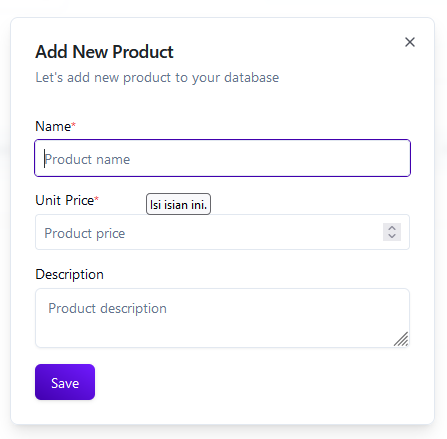This screenshot has width=447, height=439.
Task: Click the "Name" field label
Action: pyautogui.click(x=53, y=126)
